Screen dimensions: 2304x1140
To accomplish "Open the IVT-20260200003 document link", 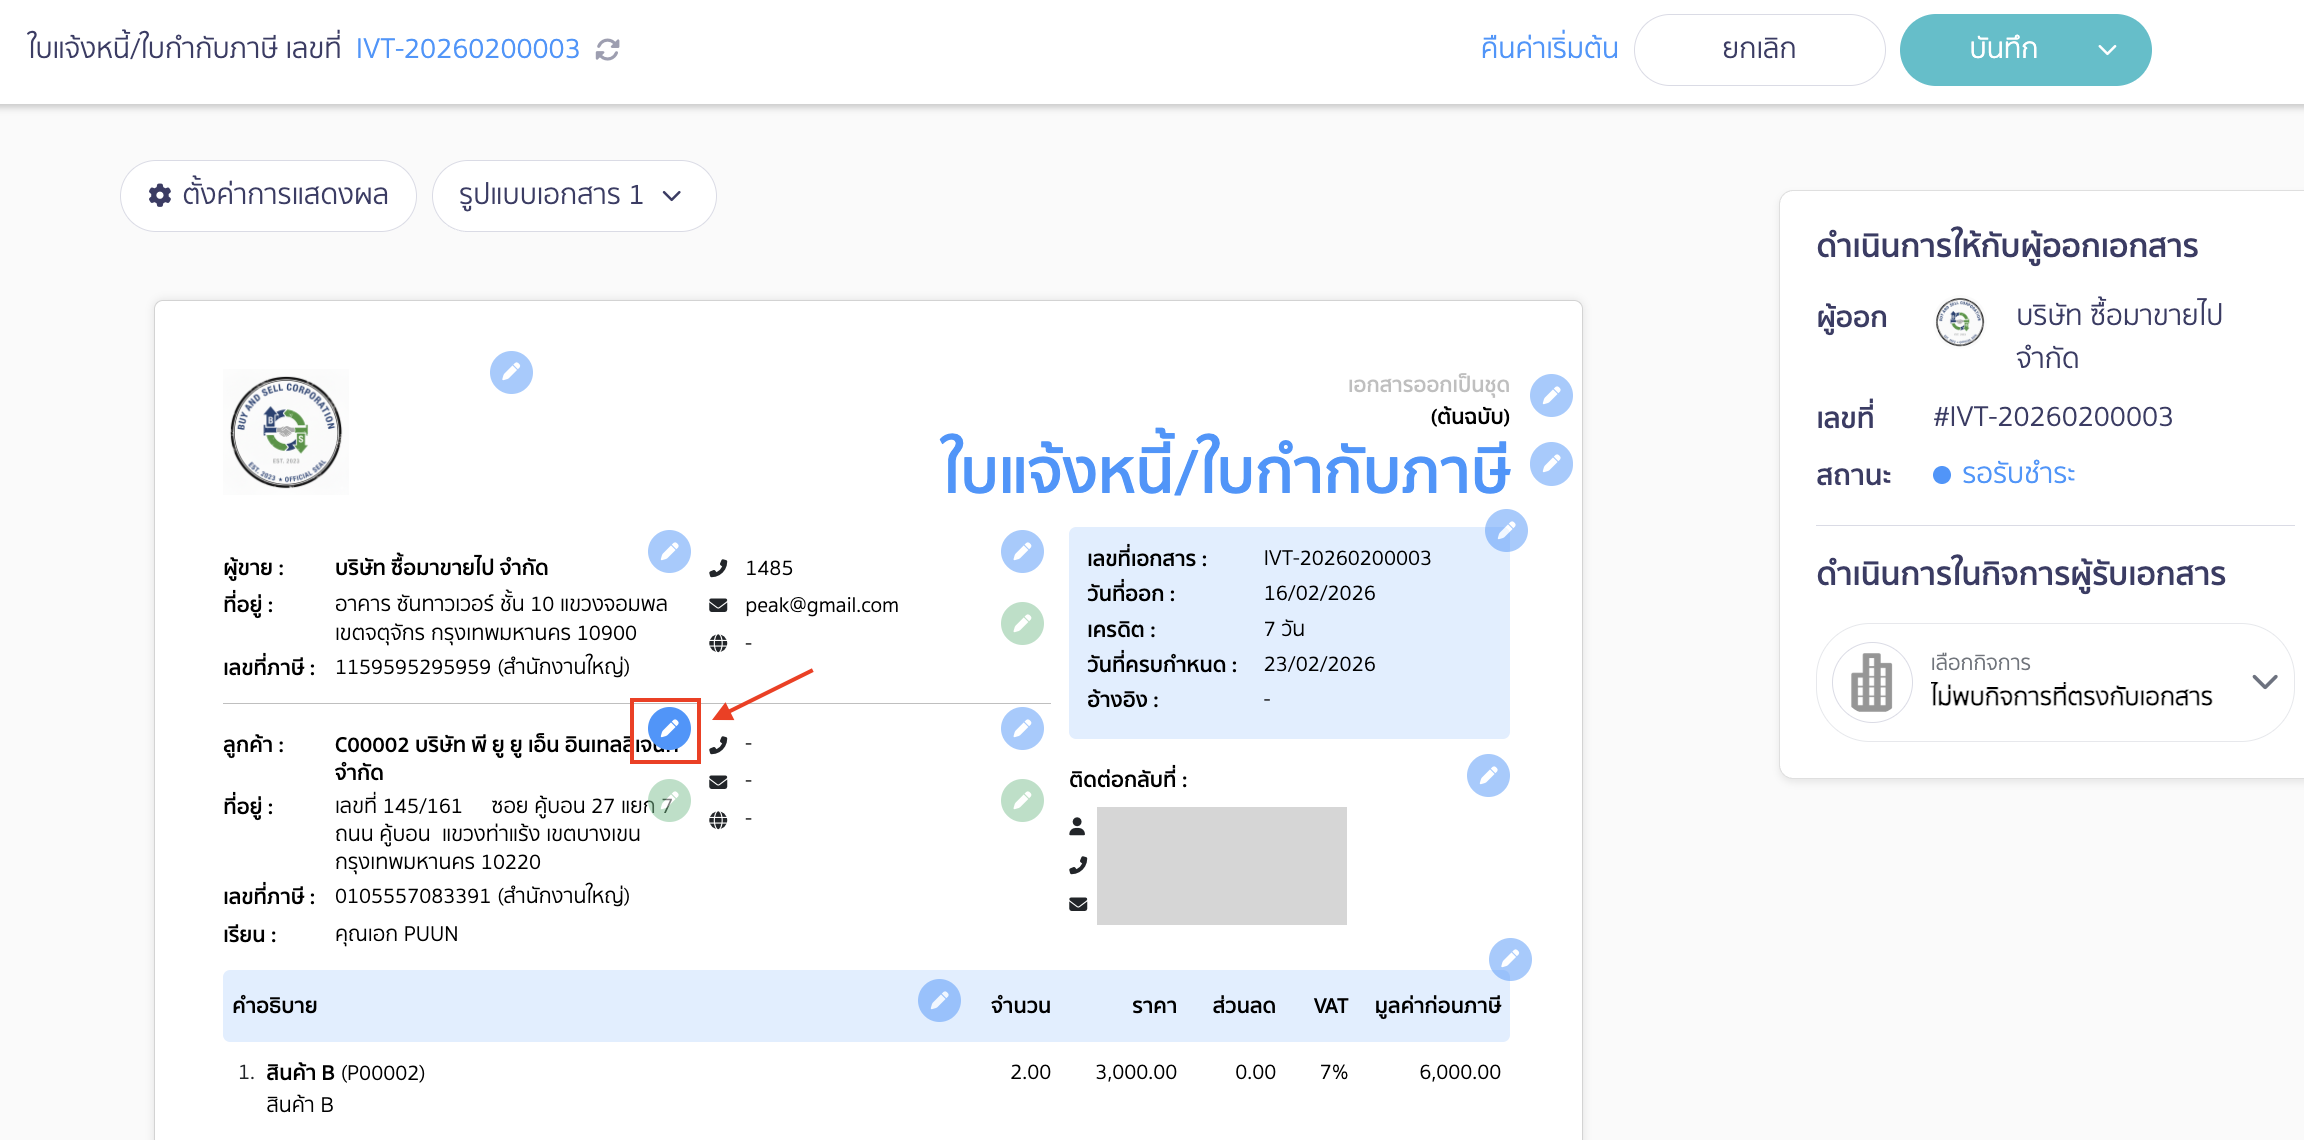I will point(466,47).
